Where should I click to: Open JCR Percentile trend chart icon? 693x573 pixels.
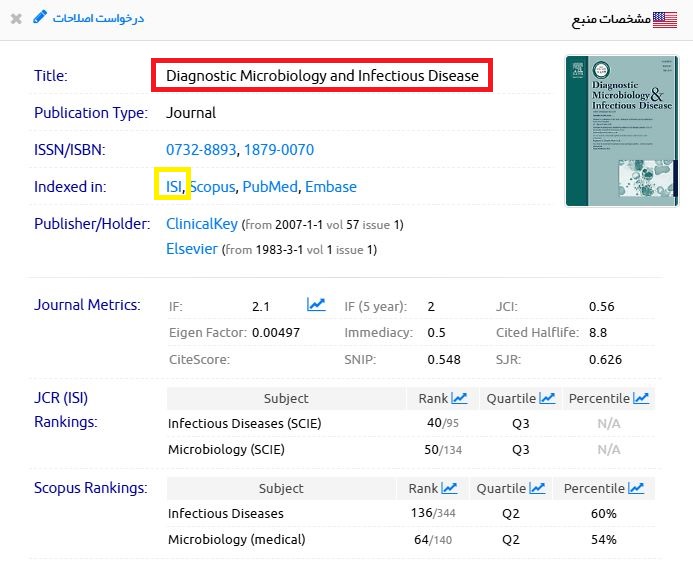point(642,398)
